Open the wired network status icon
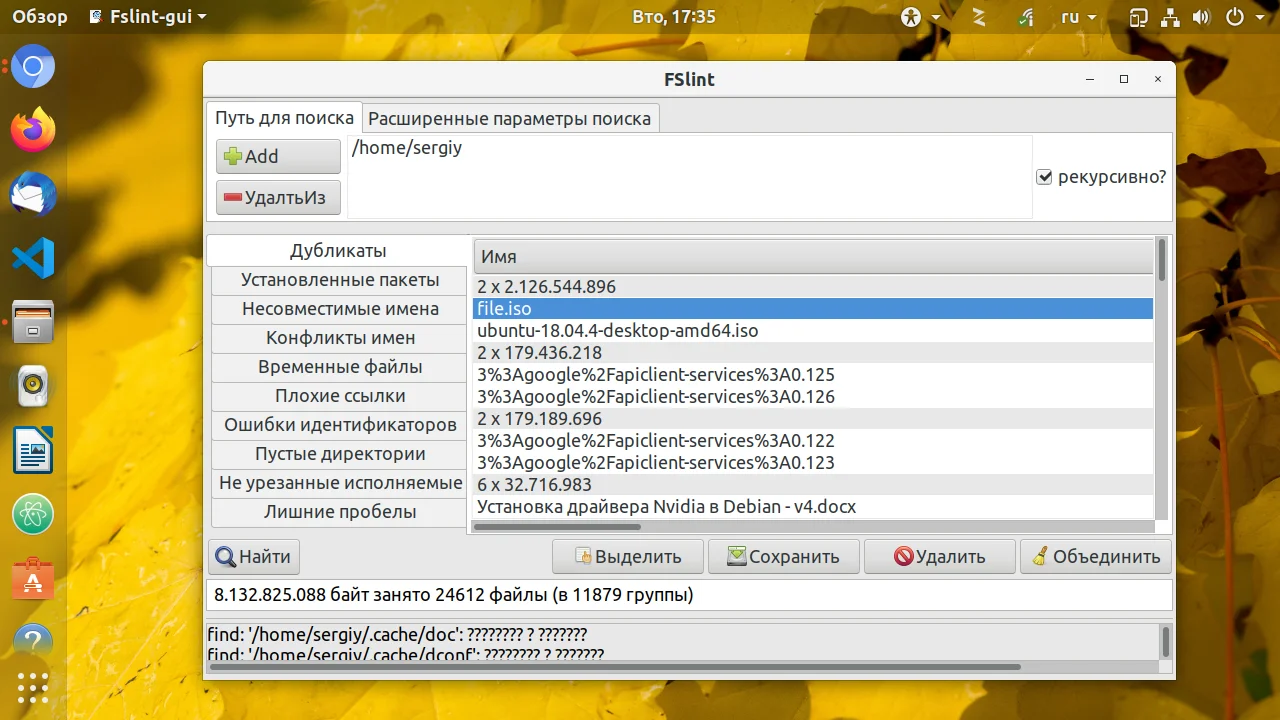The width and height of the screenshot is (1280, 720). click(x=1171, y=17)
